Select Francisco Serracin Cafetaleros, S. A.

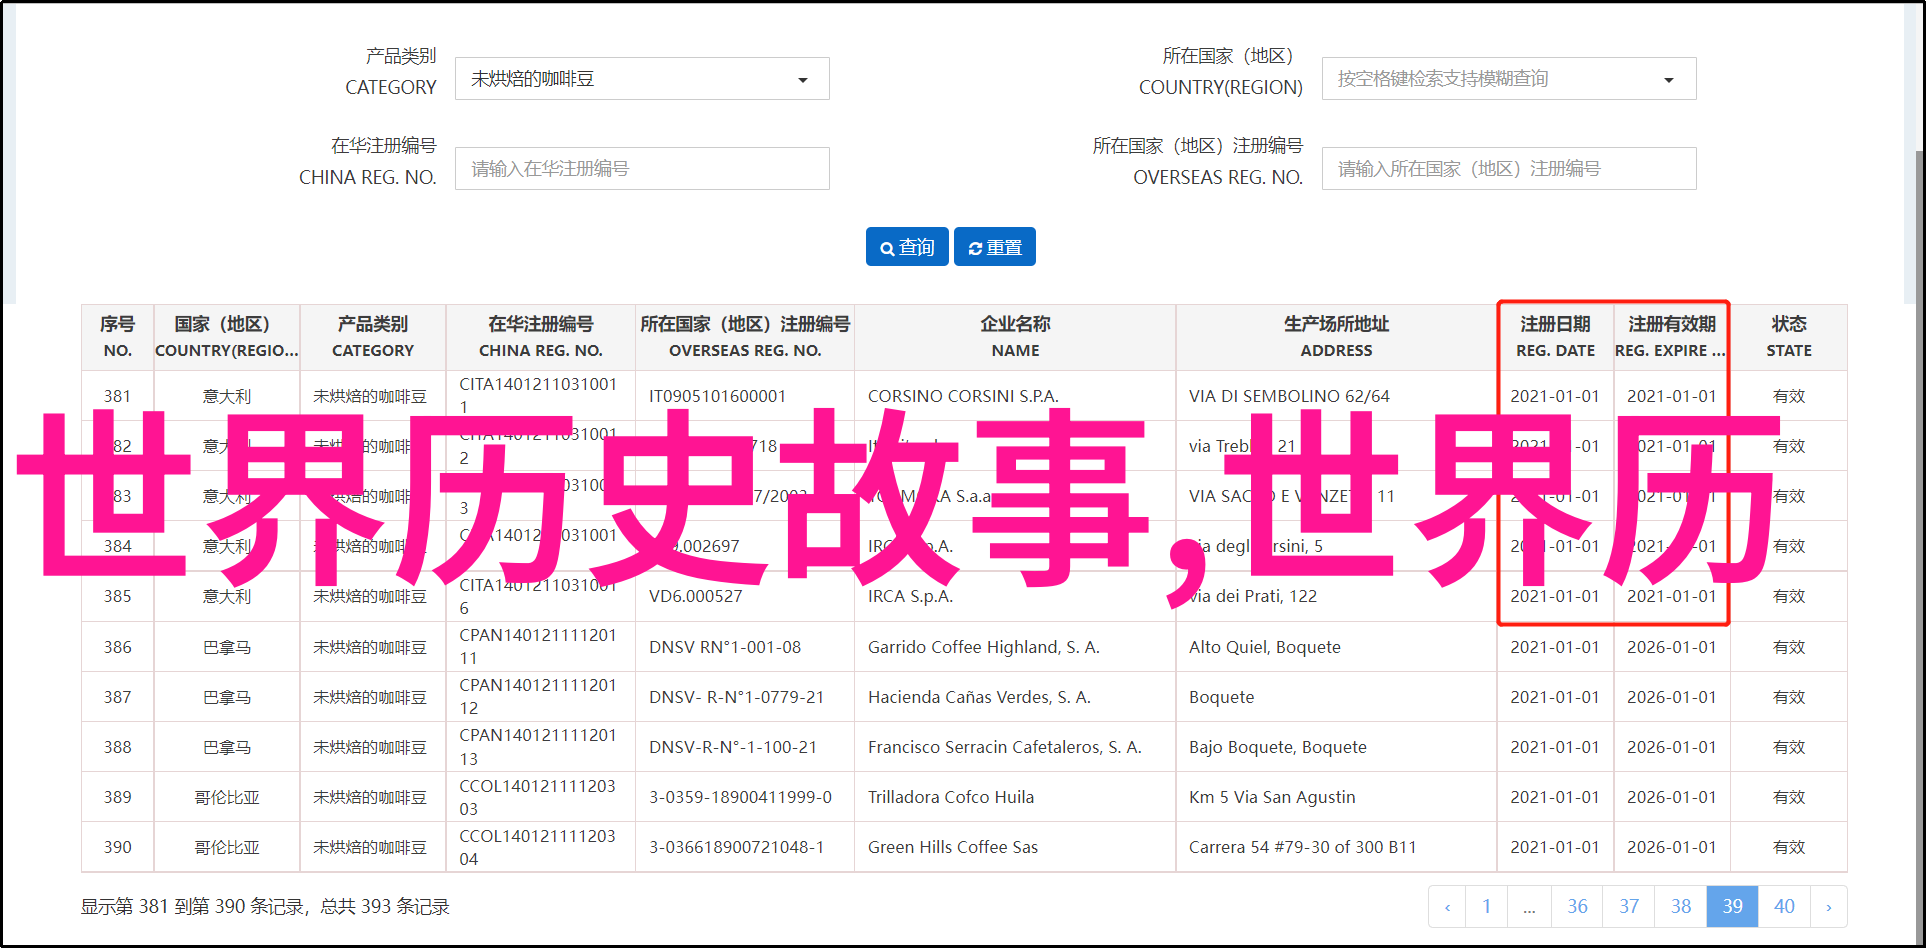pos(1005,748)
